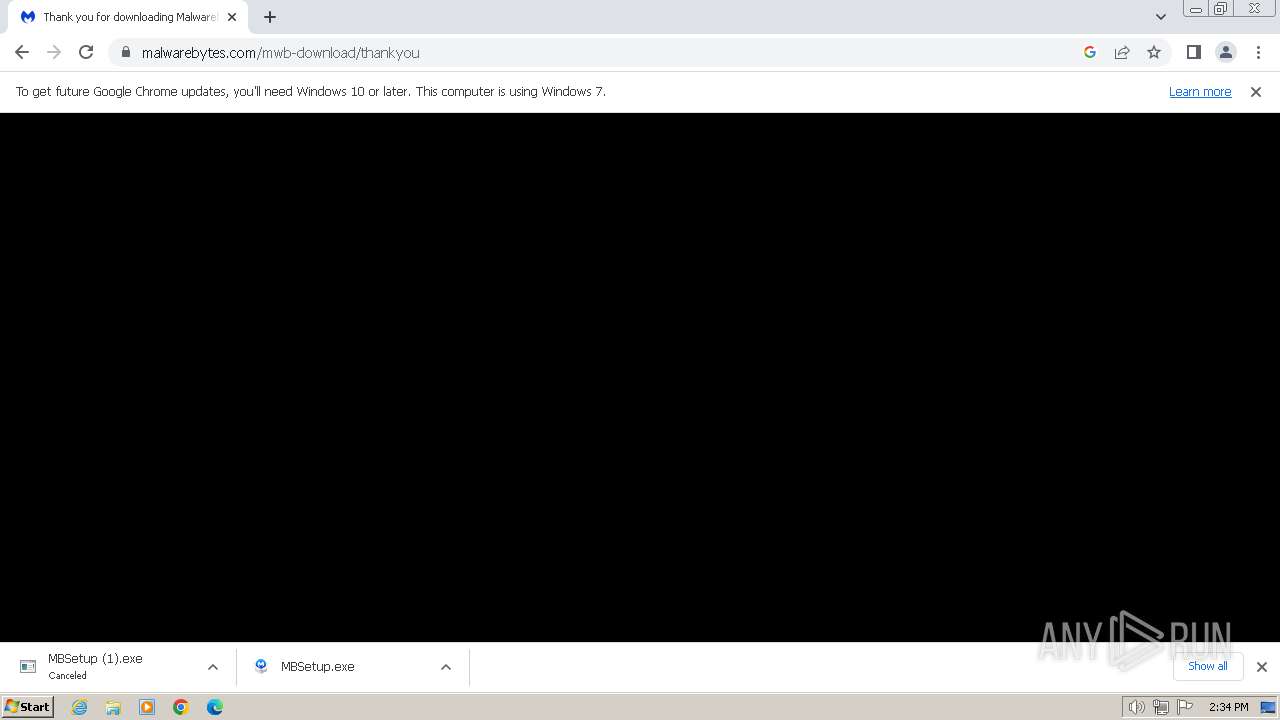Click the MBSetup.exe file icon
The image size is (1280, 720).
point(261,667)
